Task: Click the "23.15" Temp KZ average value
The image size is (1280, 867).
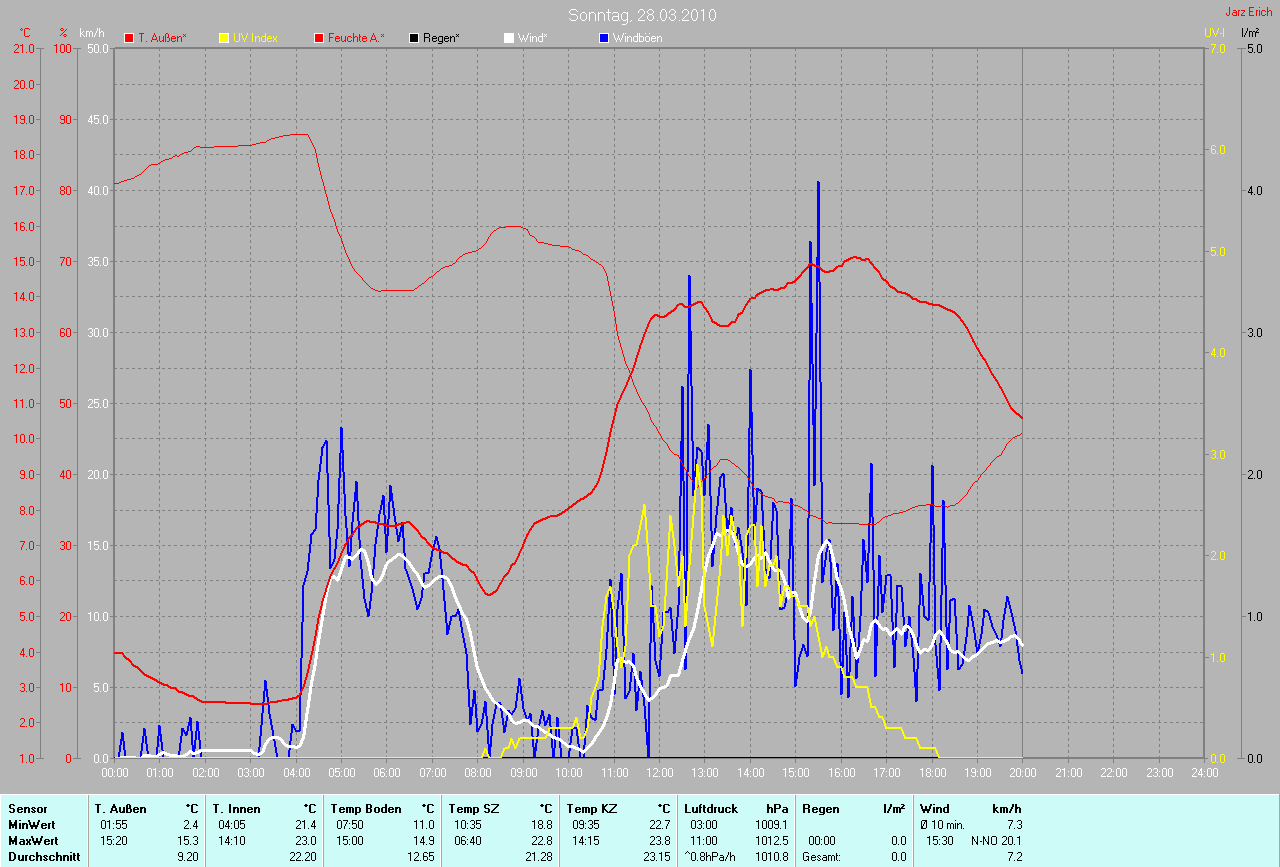Action: (x=657, y=856)
